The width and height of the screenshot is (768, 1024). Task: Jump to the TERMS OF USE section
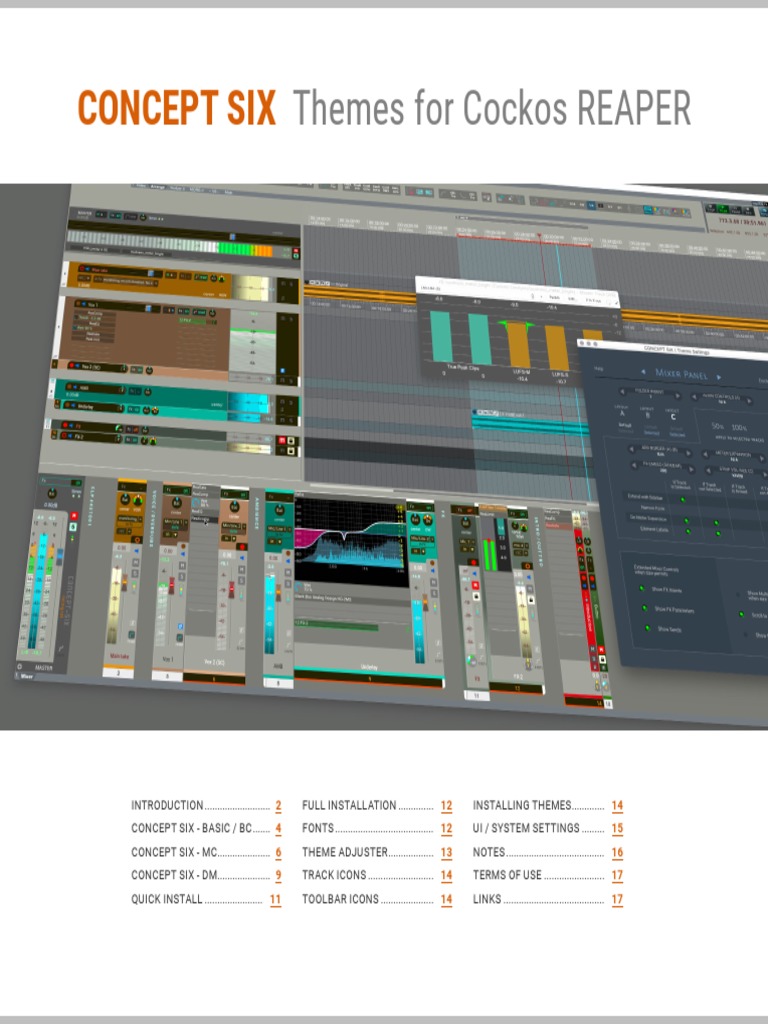[548, 875]
